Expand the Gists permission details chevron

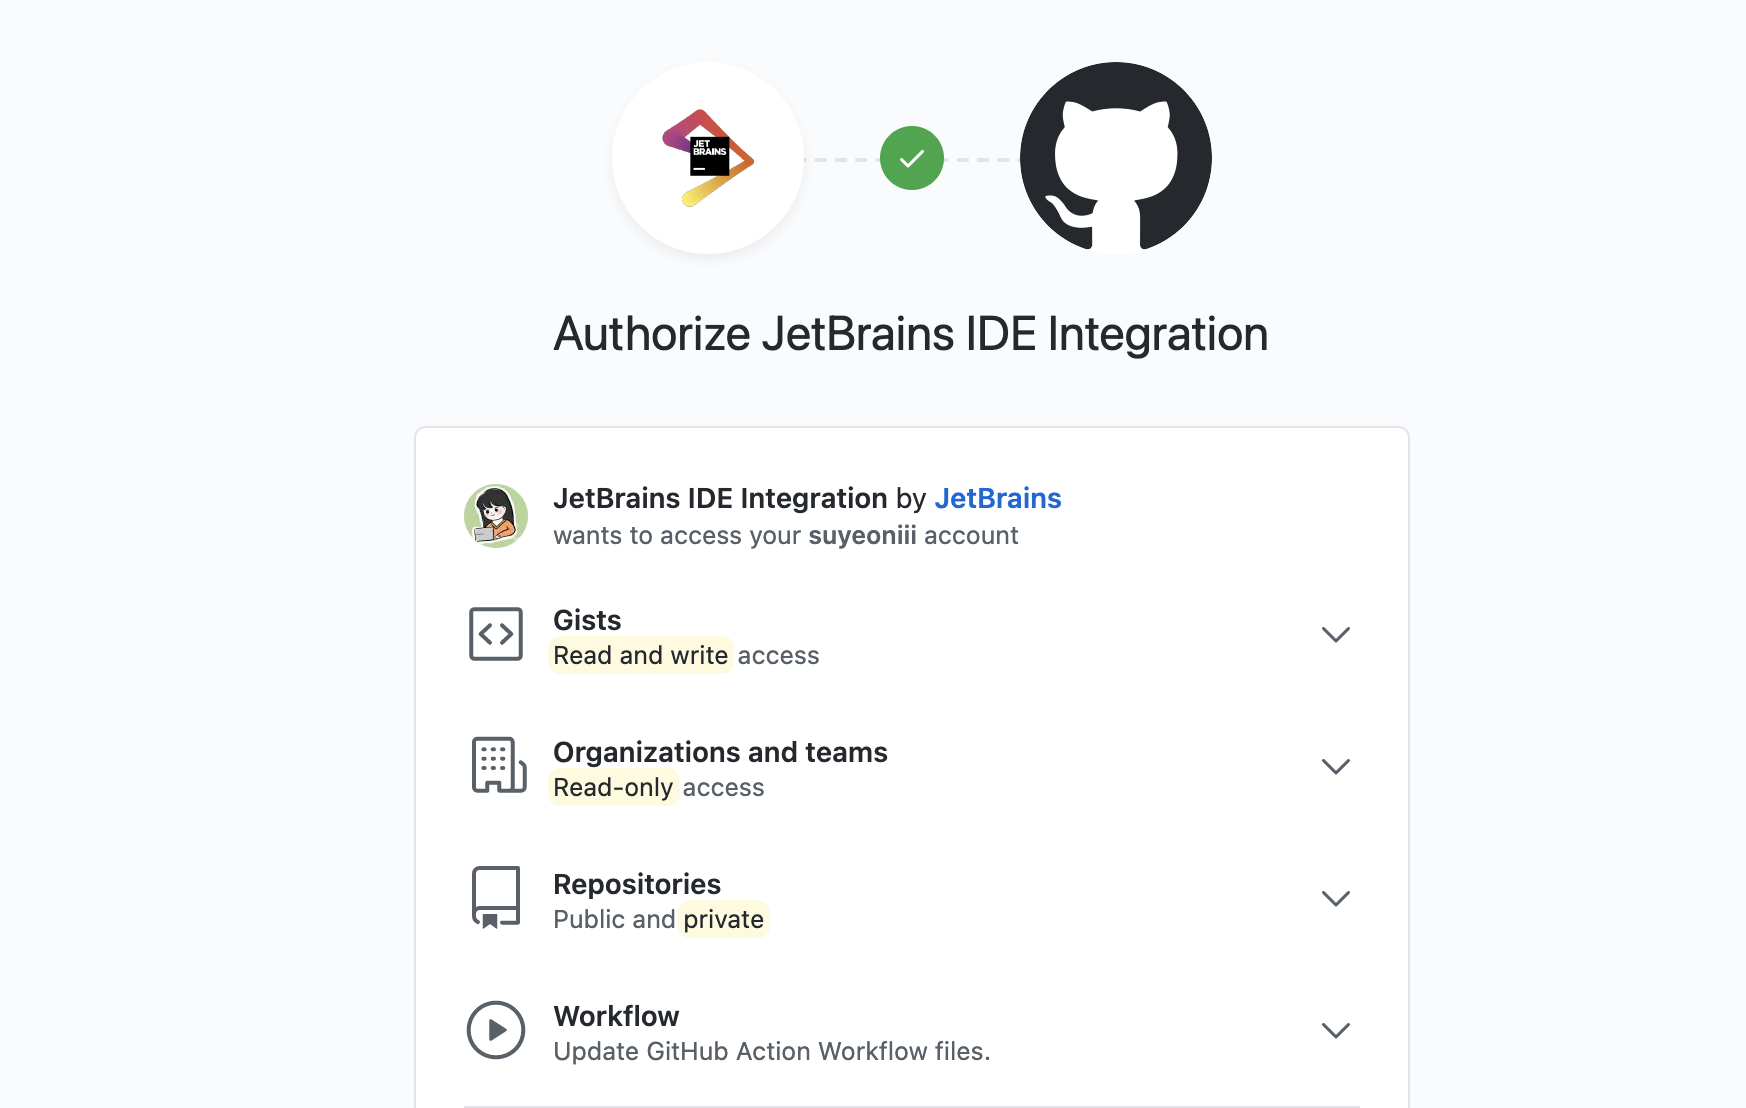click(x=1336, y=635)
